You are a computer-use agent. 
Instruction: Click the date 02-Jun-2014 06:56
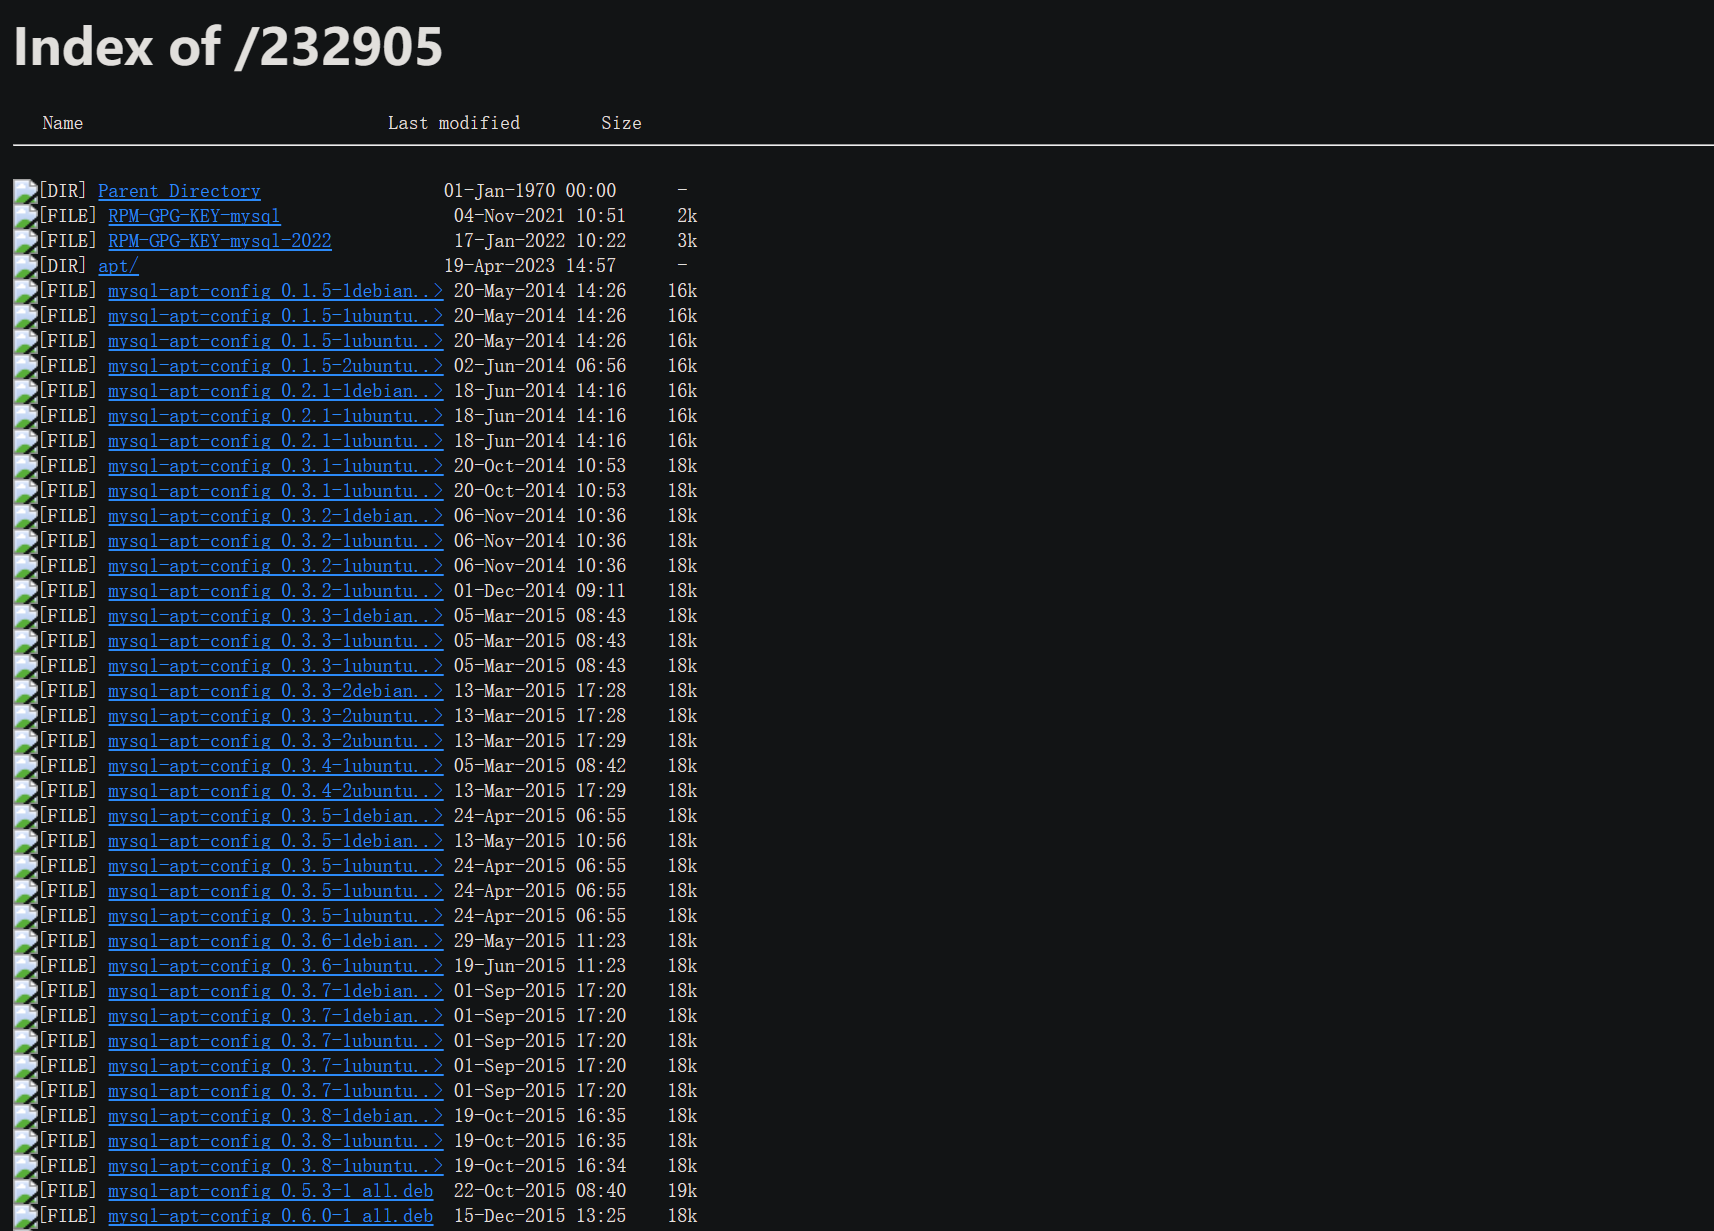(540, 366)
